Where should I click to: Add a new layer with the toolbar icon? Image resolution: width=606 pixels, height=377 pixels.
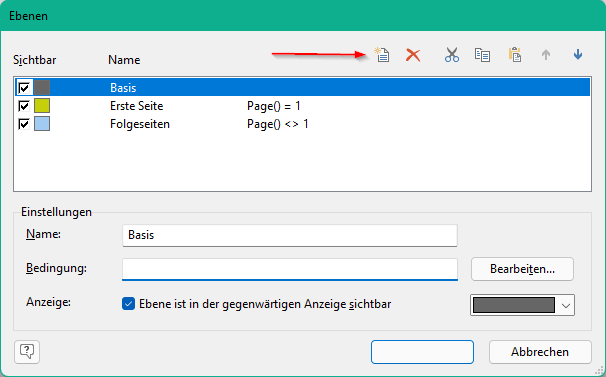[382, 55]
